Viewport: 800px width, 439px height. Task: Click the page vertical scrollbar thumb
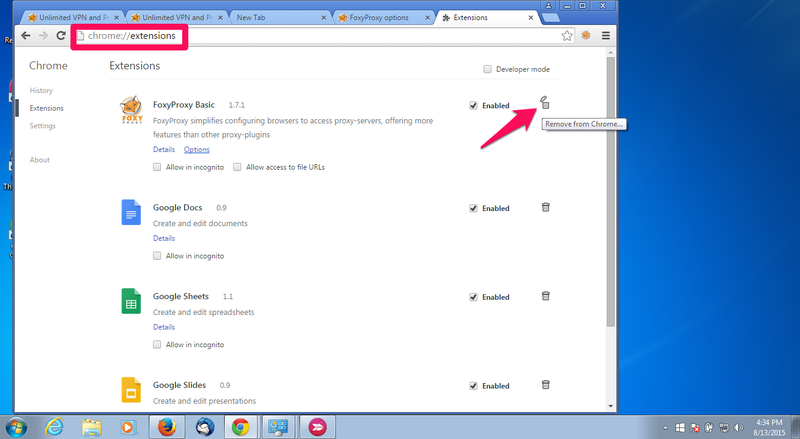[x=611, y=191]
